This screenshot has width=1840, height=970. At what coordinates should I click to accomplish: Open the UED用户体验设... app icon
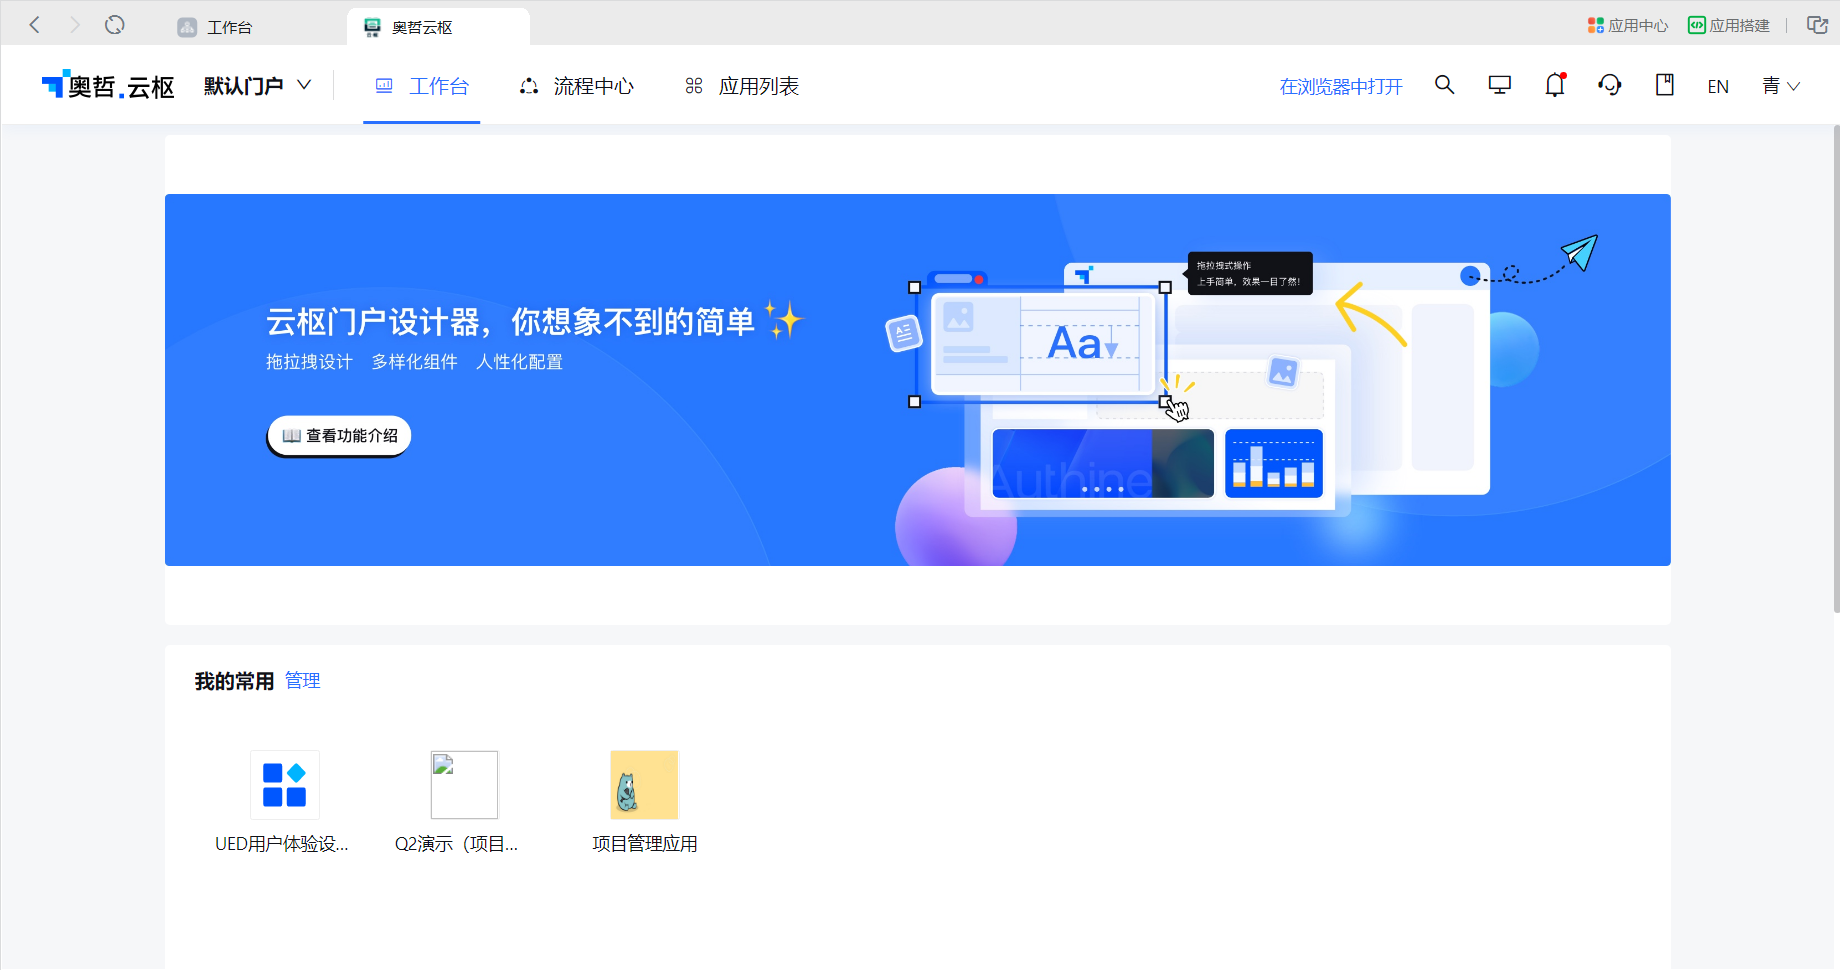click(285, 785)
